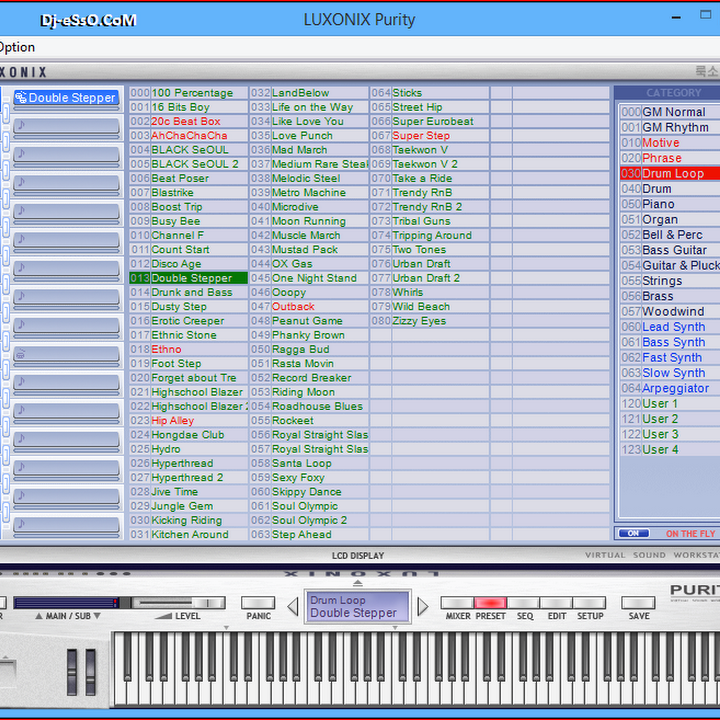Select category 001 GM Rhythm

point(669,127)
